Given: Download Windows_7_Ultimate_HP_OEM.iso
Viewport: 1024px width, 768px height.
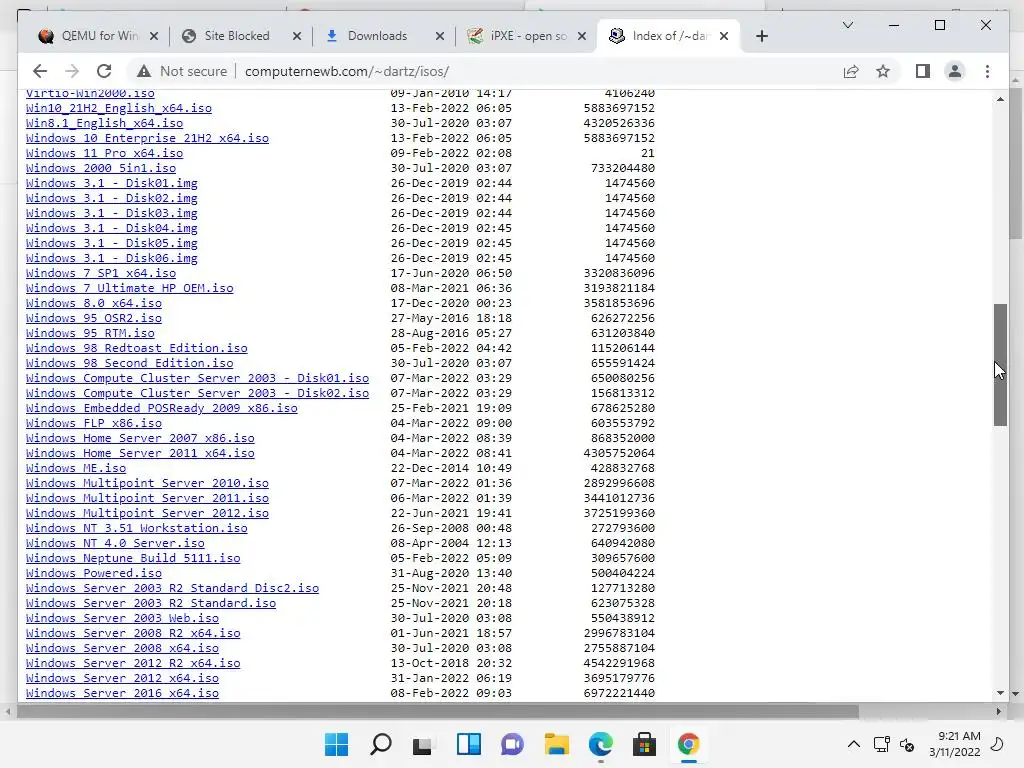Looking at the screenshot, I should [x=129, y=288].
